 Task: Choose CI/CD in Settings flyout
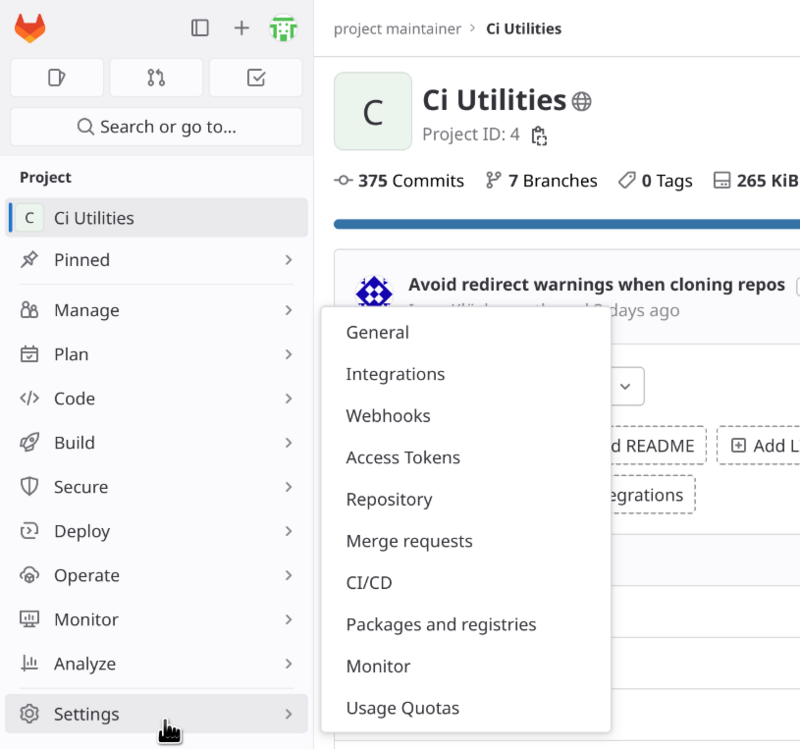coord(369,583)
